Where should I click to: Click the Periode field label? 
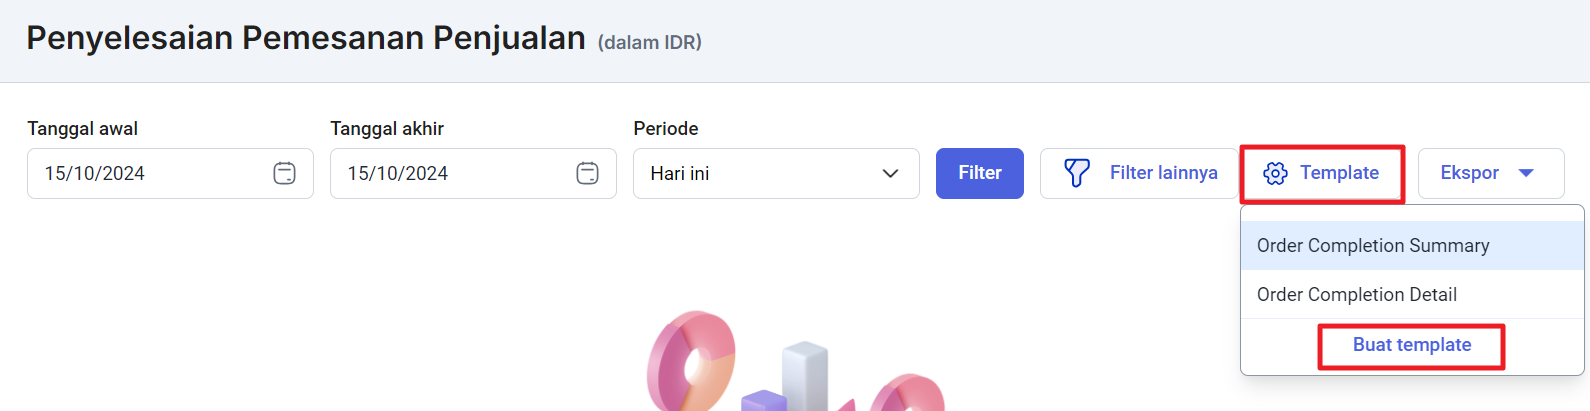[666, 128]
